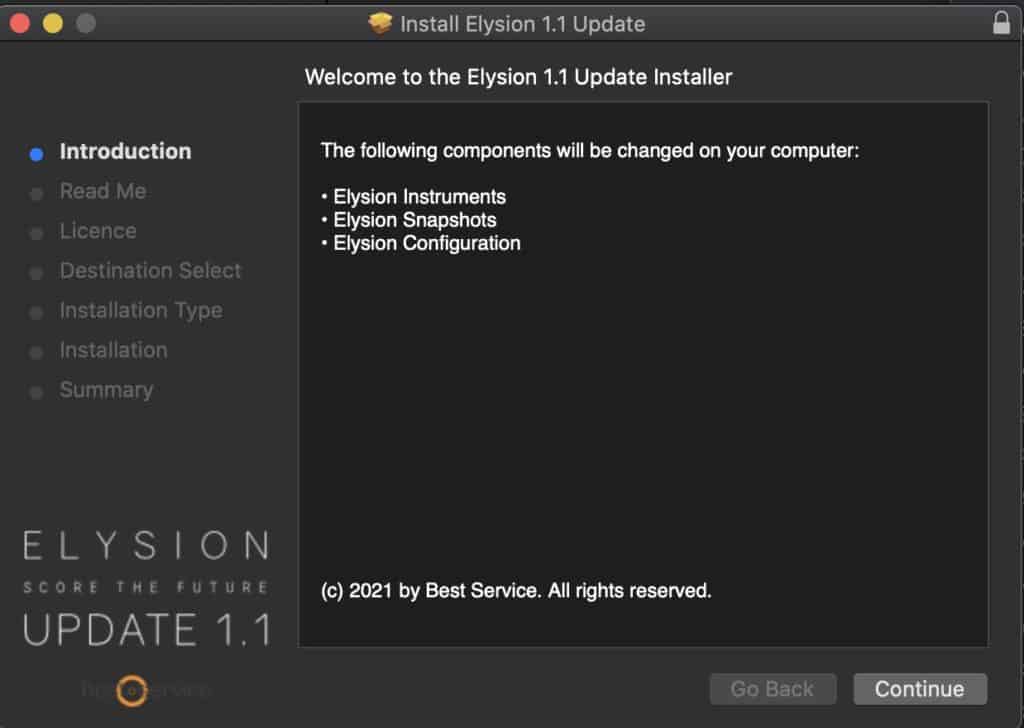Select Read Me in the sidebar
Image resolution: width=1024 pixels, height=728 pixels.
(x=103, y=191)
